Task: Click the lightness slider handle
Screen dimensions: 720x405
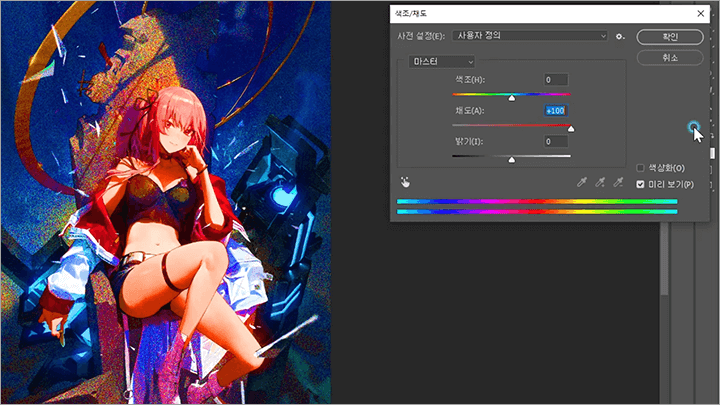Action: coord(512,160)
